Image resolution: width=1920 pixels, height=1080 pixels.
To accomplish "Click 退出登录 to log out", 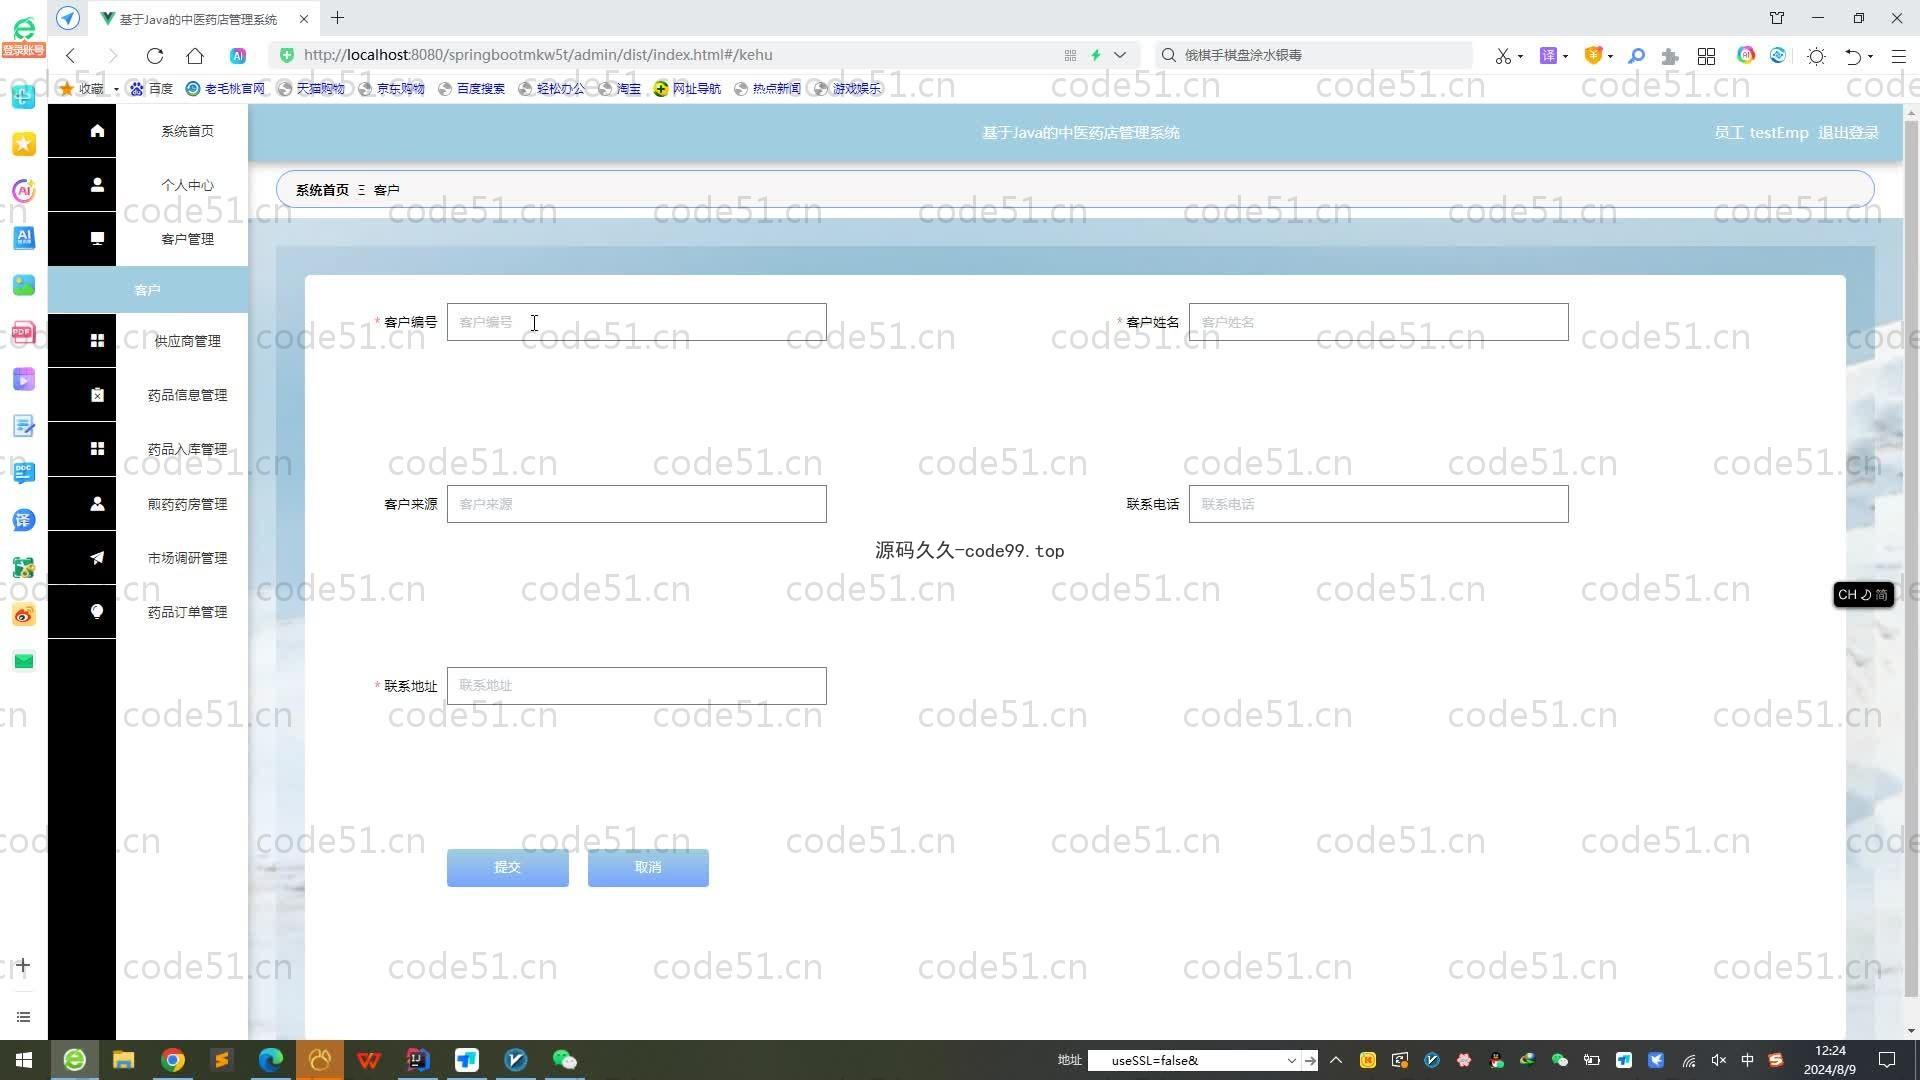I will pos(1848,133).
